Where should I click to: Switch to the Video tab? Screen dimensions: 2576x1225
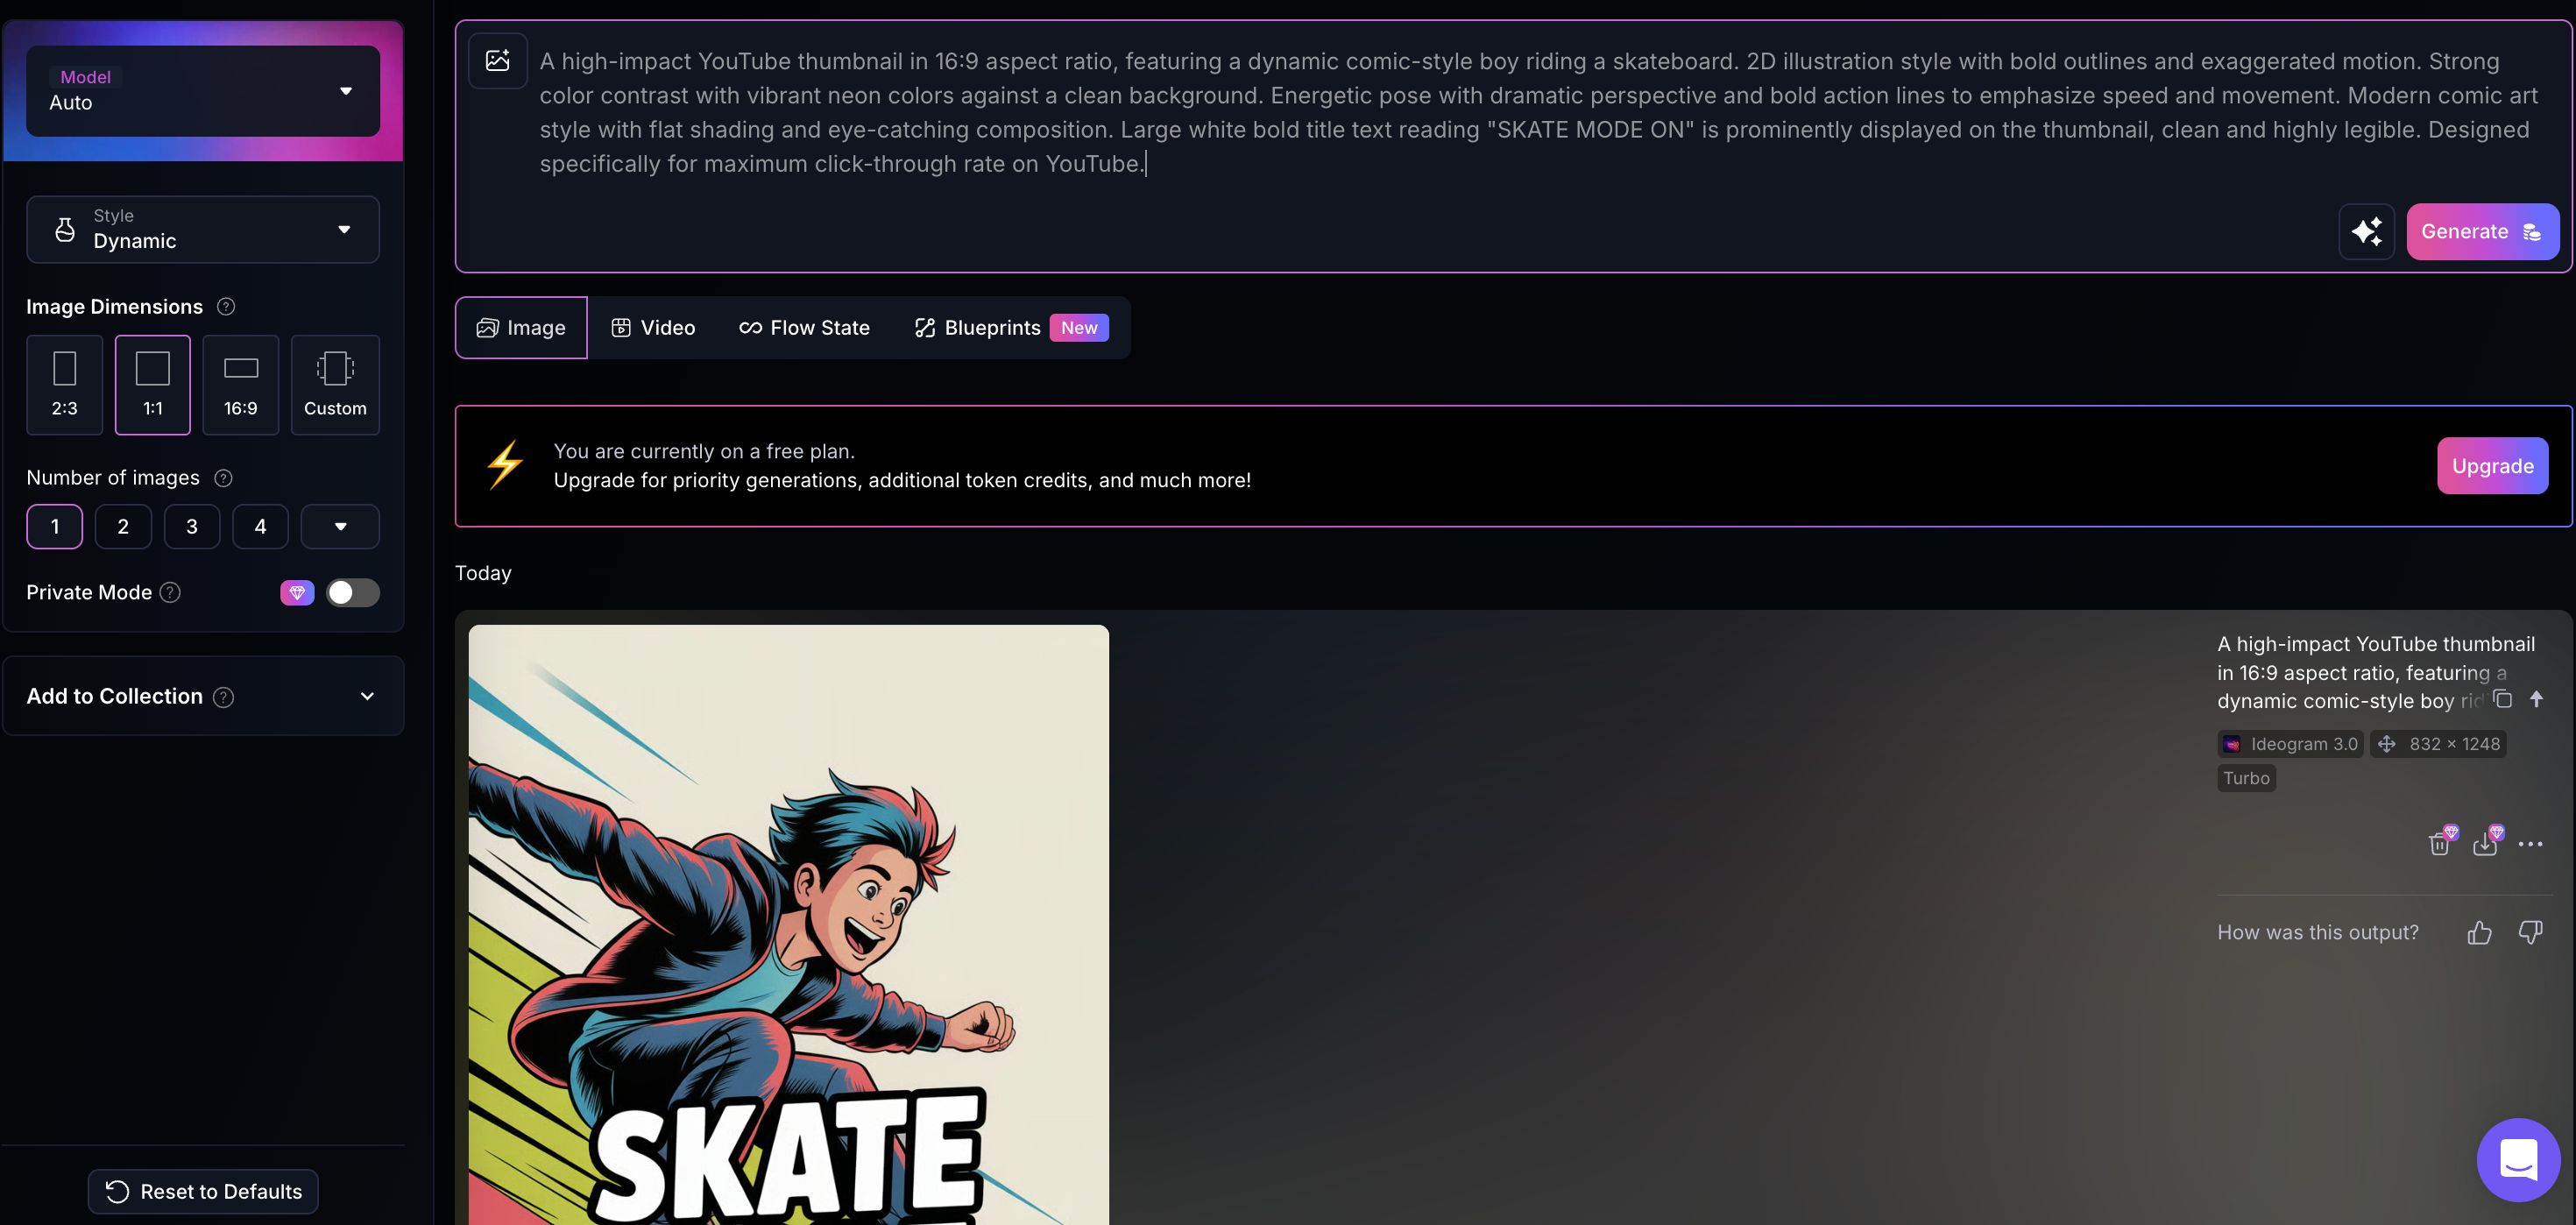652,327
